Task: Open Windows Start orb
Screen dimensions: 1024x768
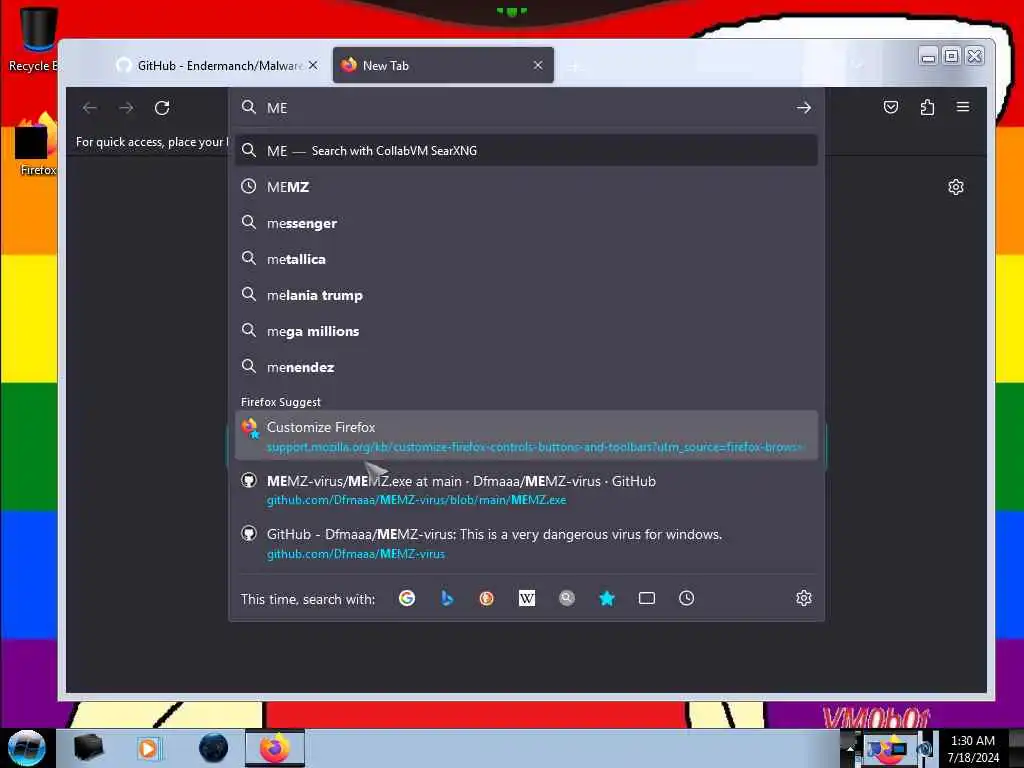Action: (27, 748)
